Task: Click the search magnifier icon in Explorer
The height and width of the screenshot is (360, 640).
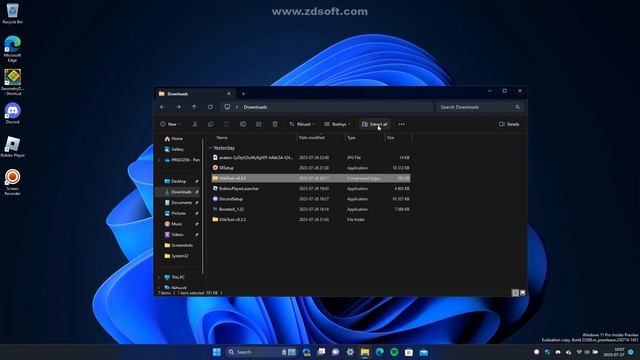Action: tap(518, 107)
